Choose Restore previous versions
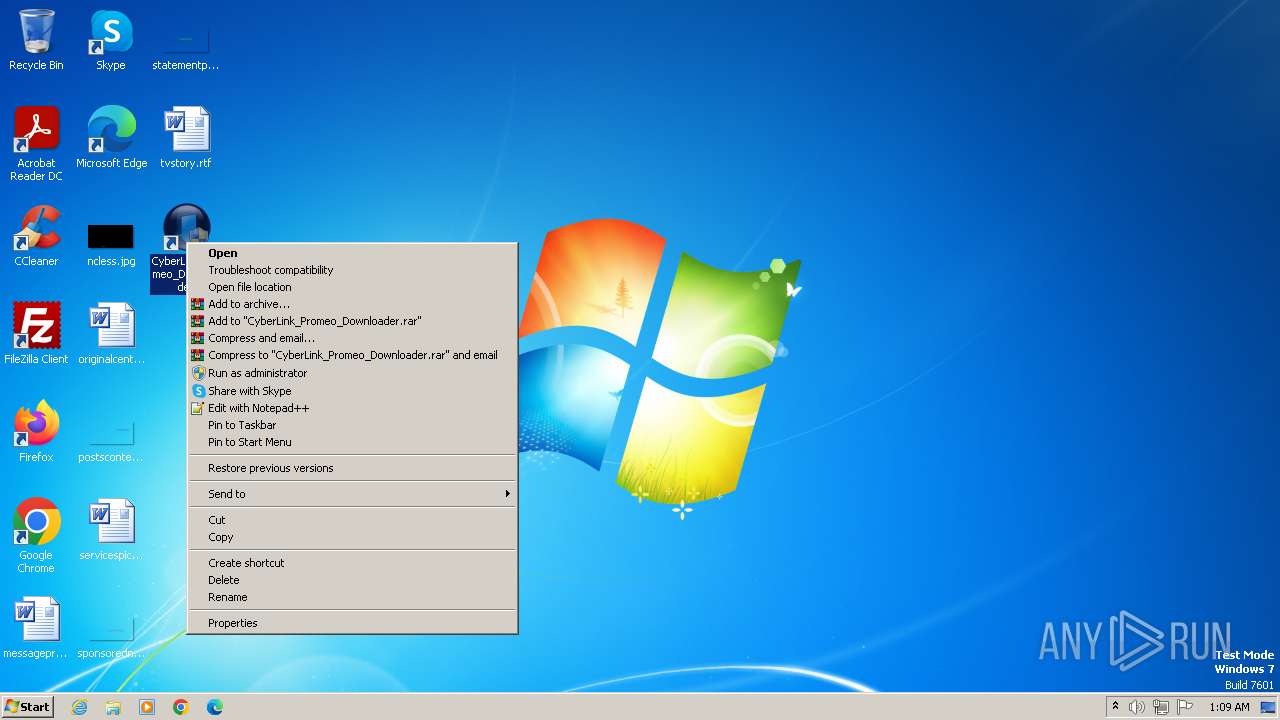Screen dimensions: 1280x720 353,468
